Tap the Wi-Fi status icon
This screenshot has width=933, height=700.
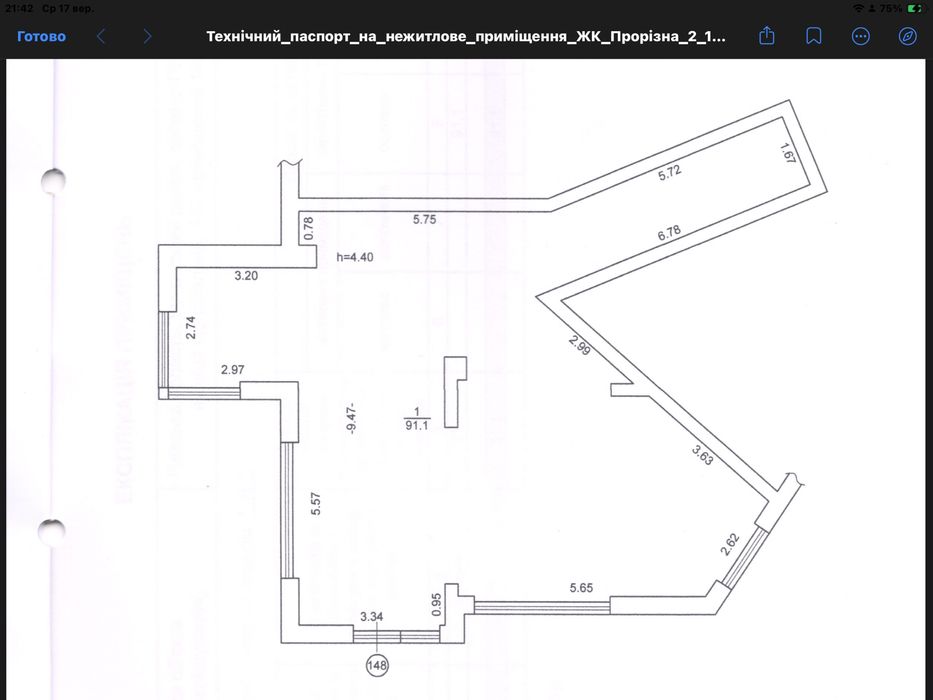click(858, 8)
